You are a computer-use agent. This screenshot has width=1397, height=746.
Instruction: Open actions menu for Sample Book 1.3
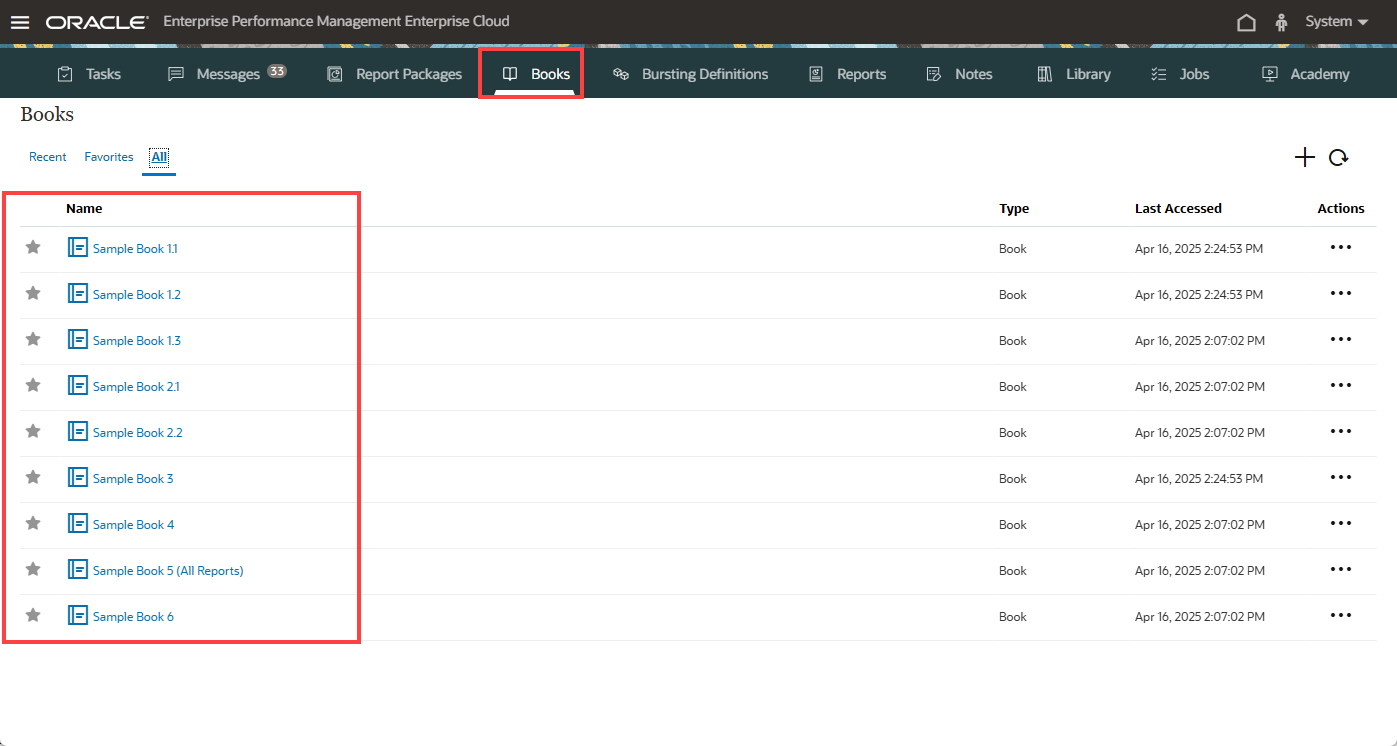pos(1341,340)
